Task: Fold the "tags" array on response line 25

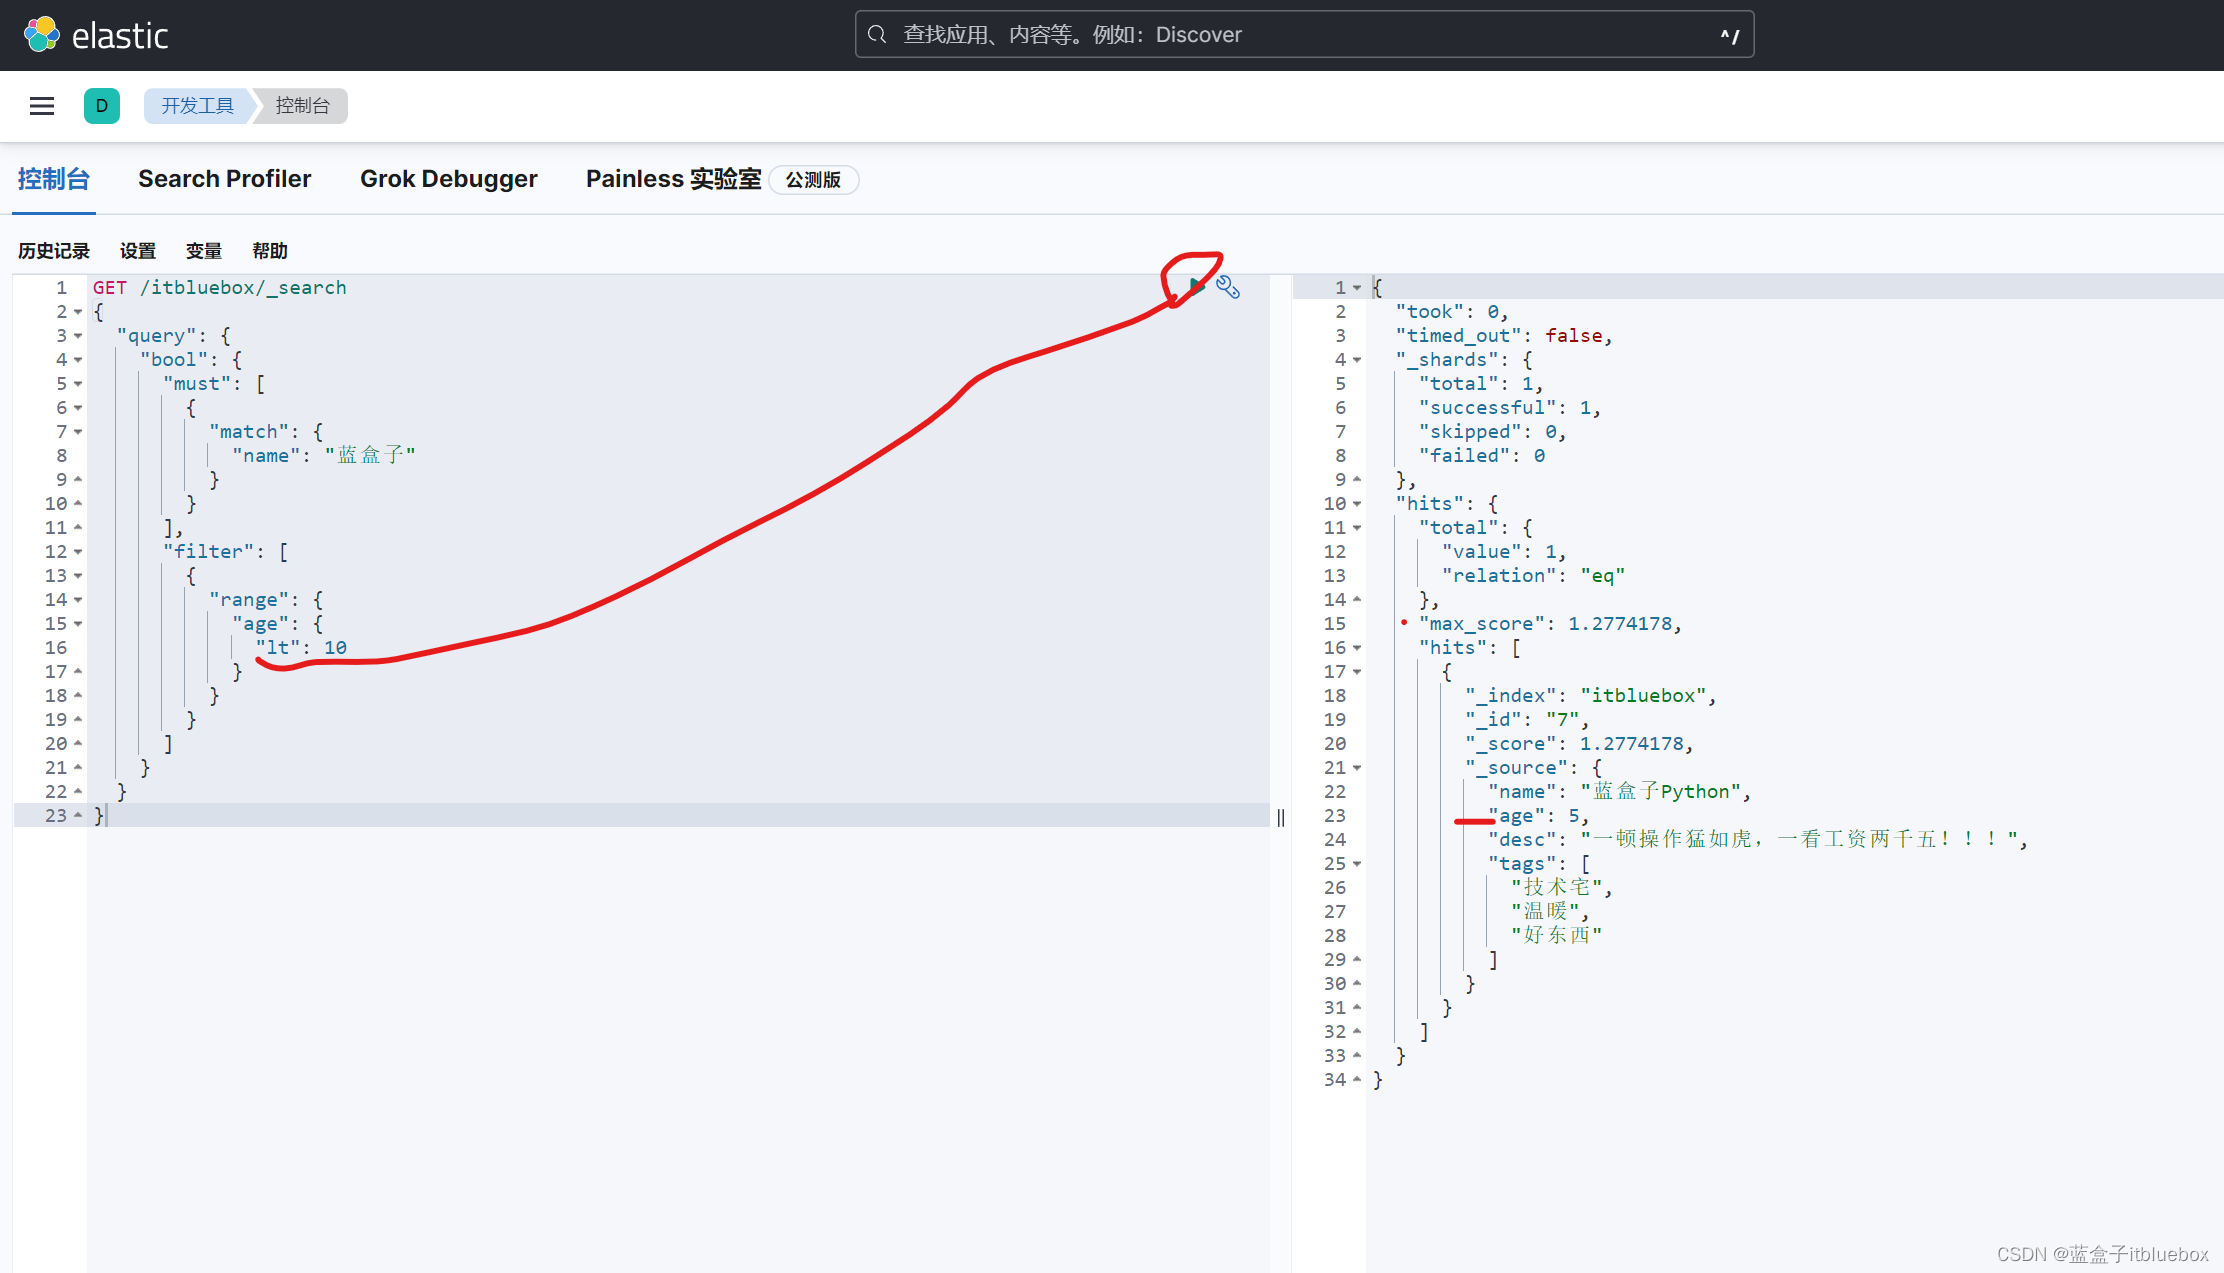Action: tap(1357, 864)
